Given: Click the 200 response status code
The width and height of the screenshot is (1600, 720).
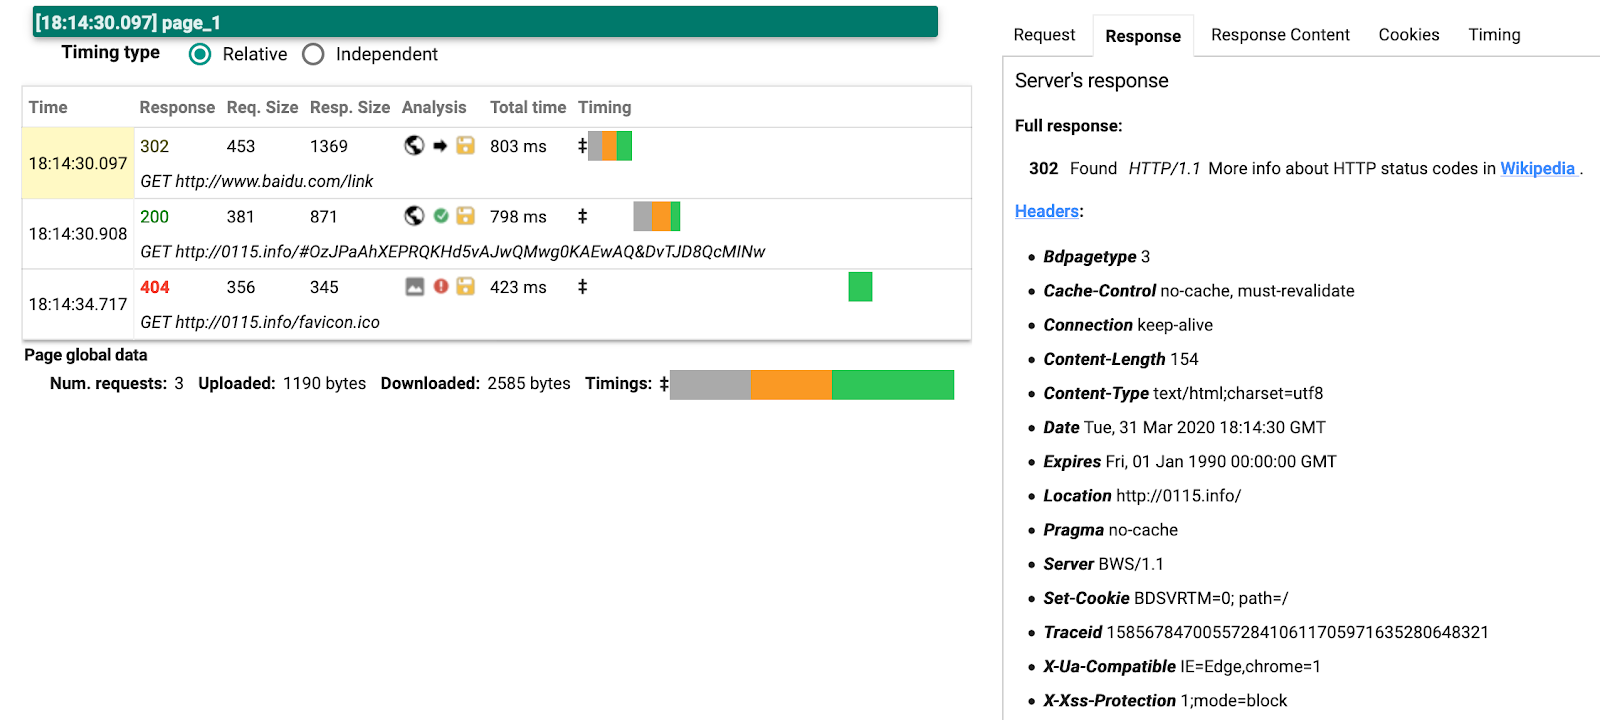Looking at the screenshot, I should coord(154,216).
